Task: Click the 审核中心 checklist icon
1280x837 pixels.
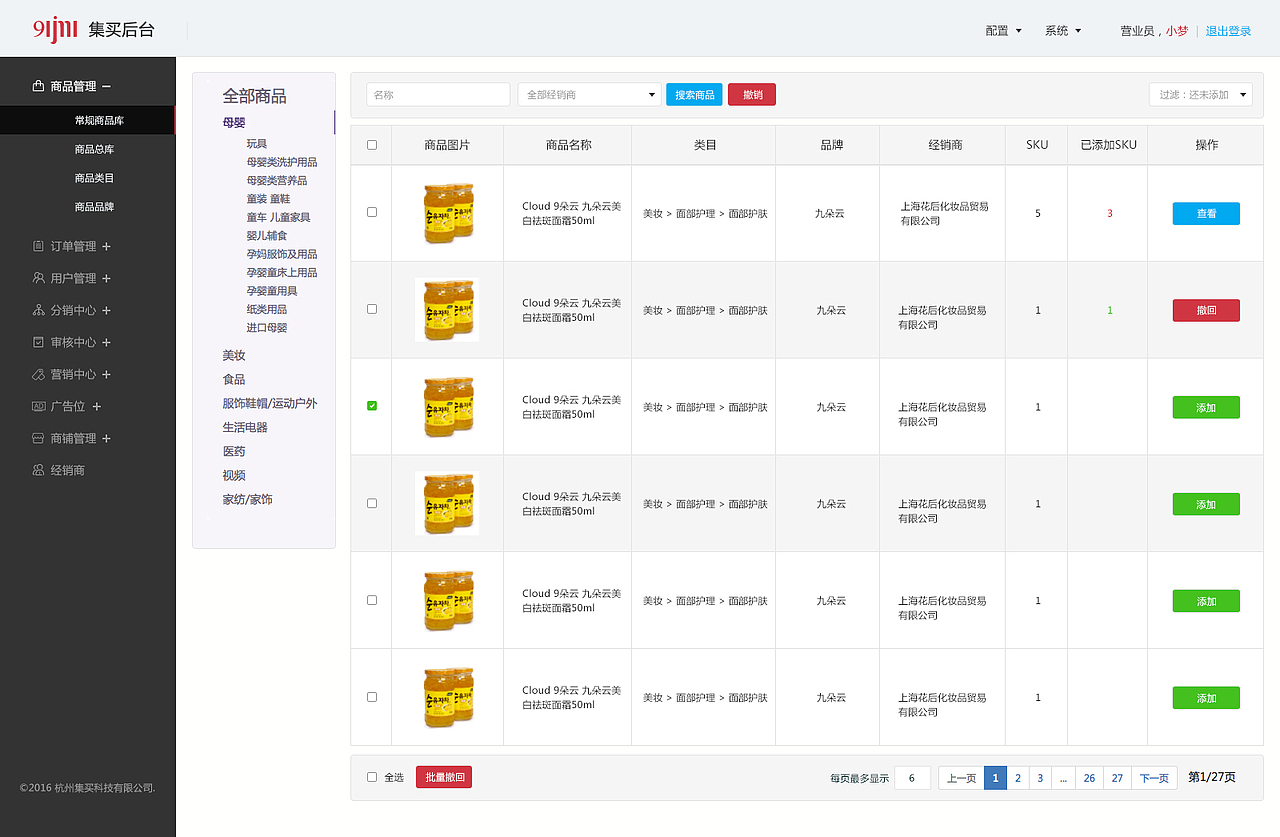Action: tap(38, 342)
